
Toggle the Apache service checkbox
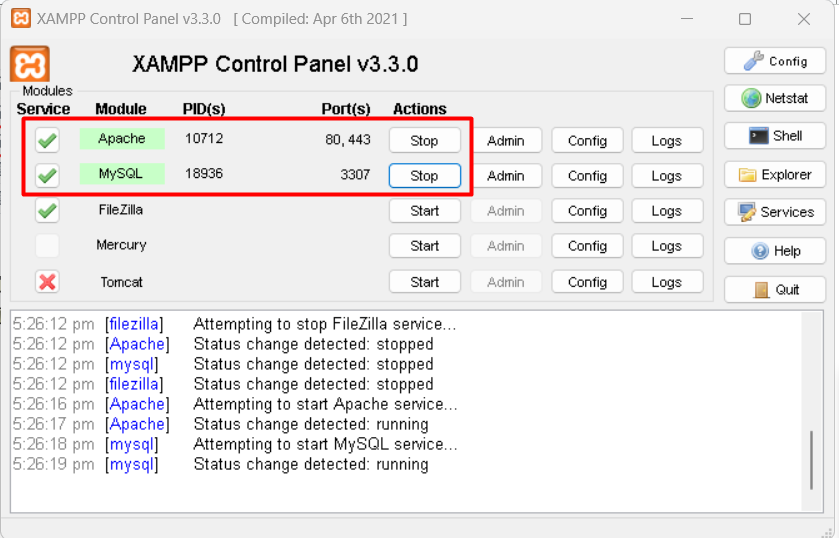click(47, 140)
